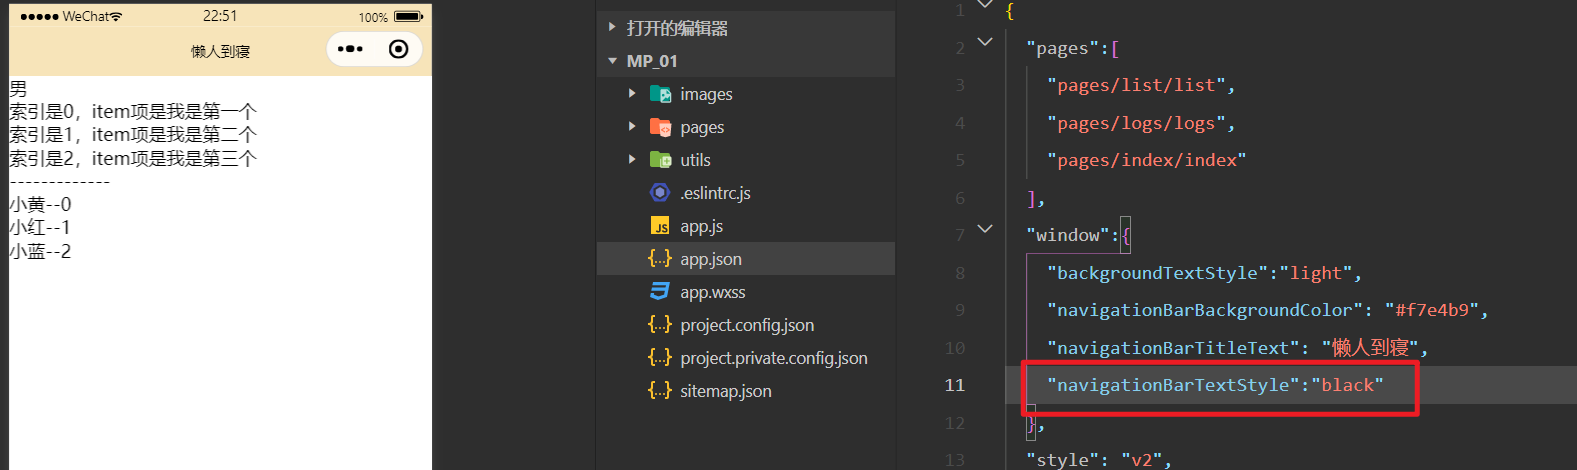Click the project.private.config.json braces icon
Image resolution: width=1577 pixels, height=470 pixels.
pos(660,358)
